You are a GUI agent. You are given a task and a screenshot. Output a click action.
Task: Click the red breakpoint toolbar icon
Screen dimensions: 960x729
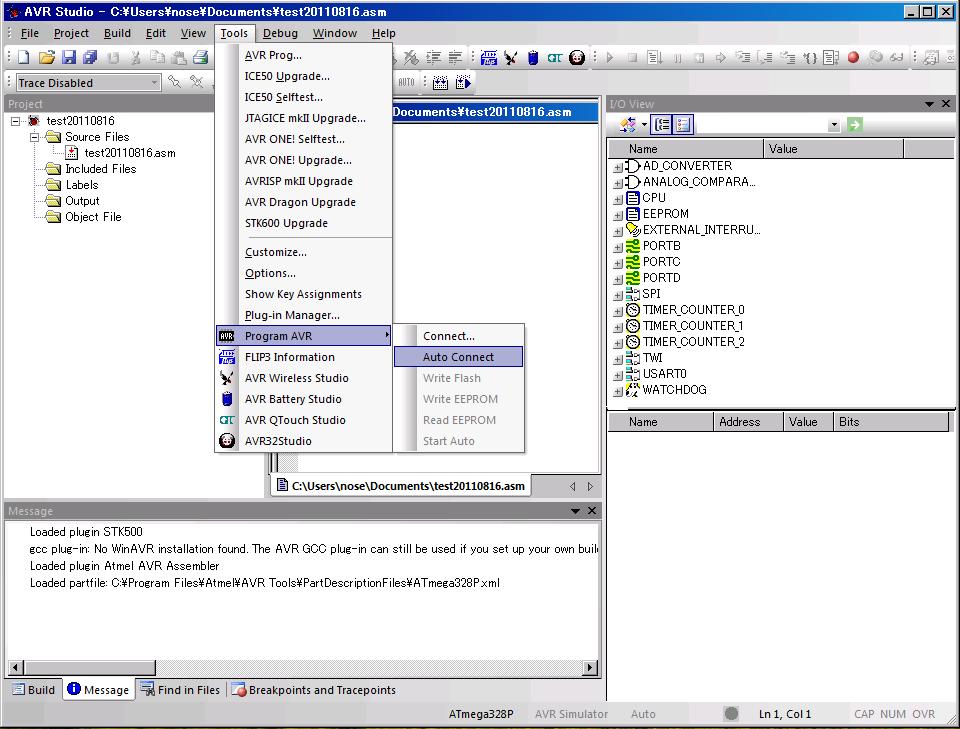[x=853, y=58]
